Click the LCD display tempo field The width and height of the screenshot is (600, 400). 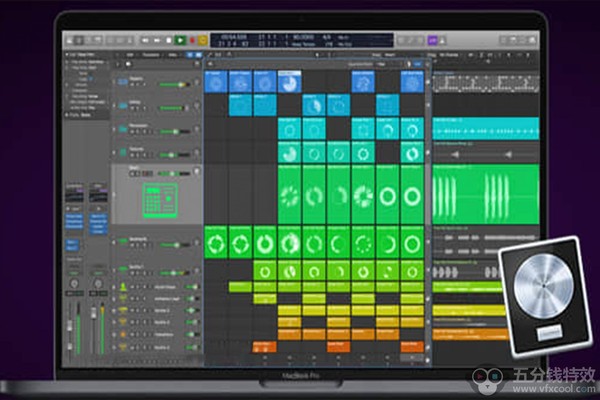(301, 37)
